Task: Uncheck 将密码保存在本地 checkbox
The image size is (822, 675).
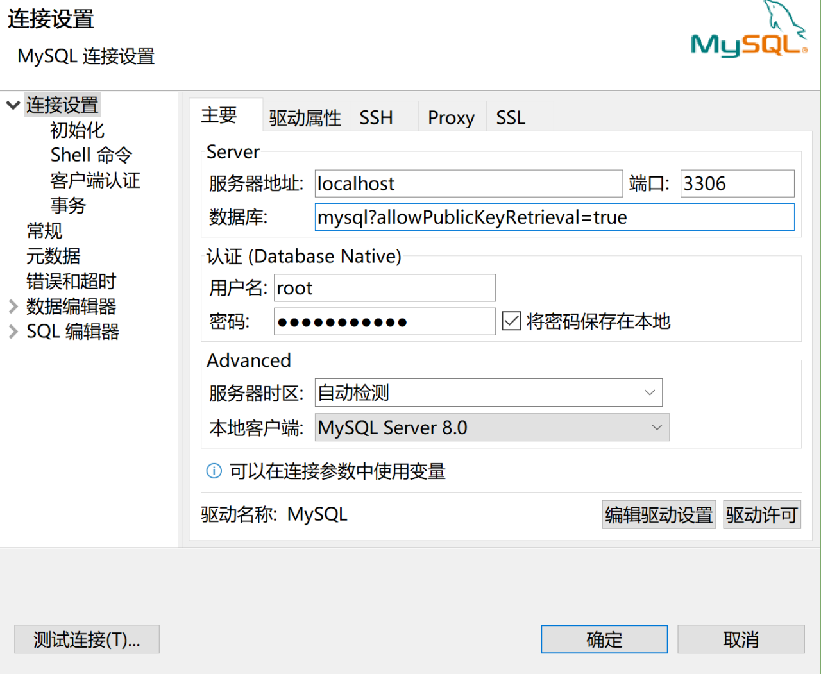Action: [513, 319]
